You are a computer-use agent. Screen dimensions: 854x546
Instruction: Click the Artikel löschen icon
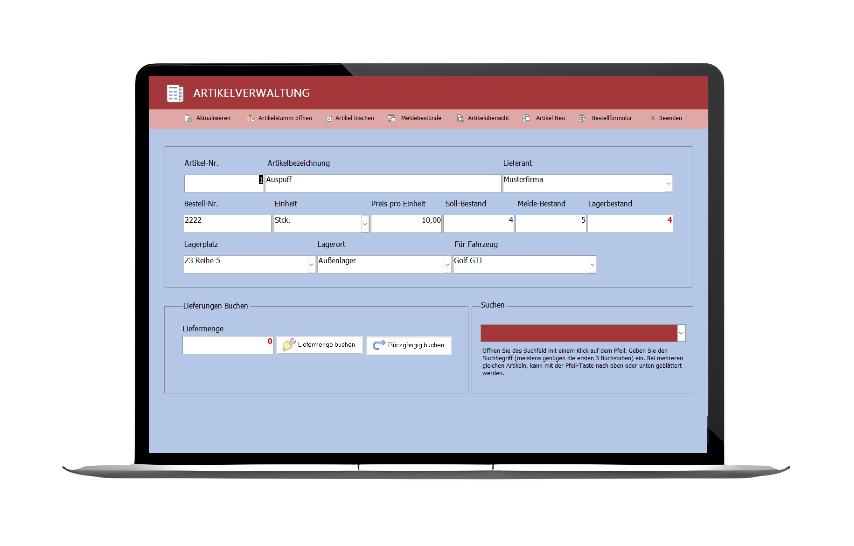[x=328, y=118]
